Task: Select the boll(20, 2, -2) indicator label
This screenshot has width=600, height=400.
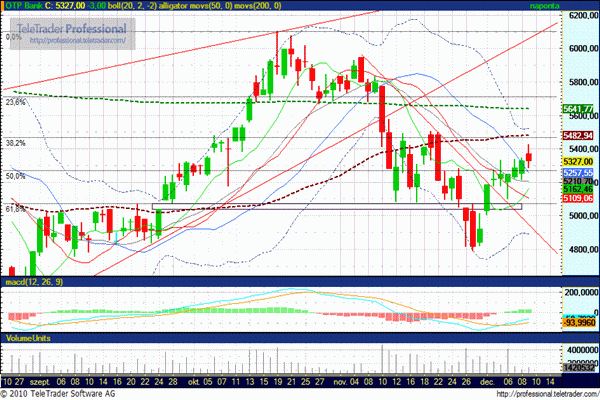Action: [137, 6]
